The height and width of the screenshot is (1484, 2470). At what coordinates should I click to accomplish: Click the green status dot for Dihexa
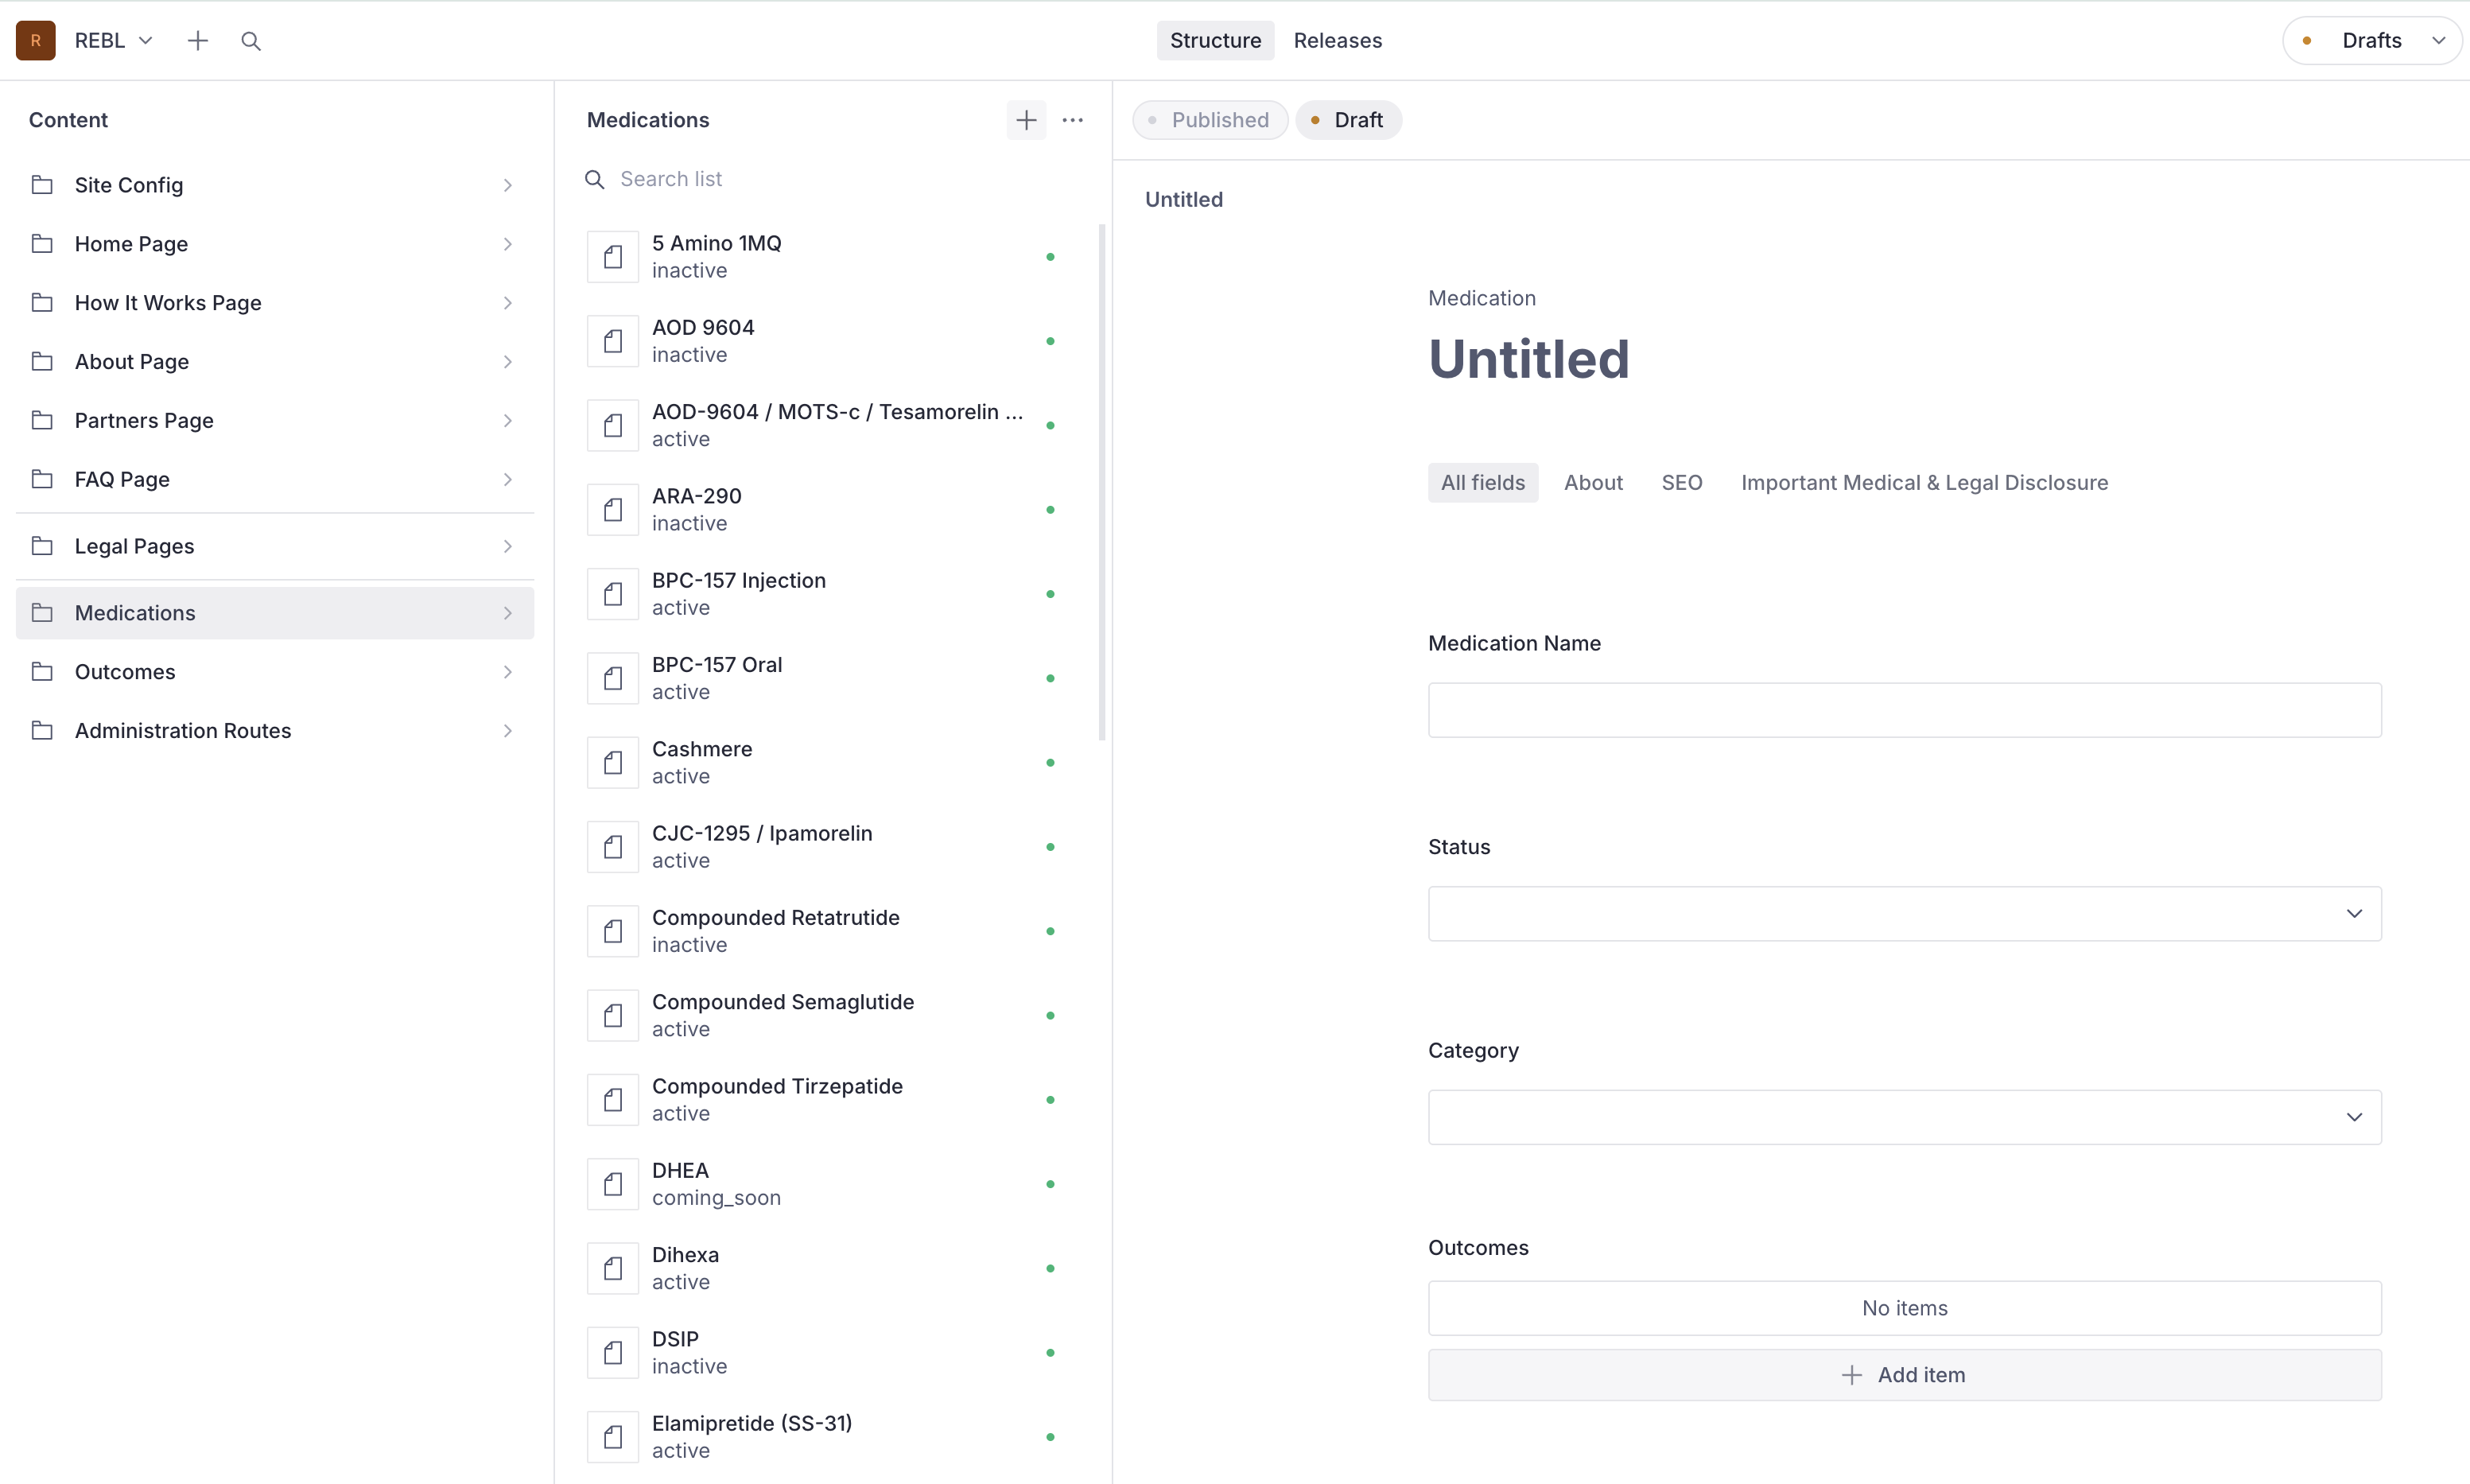(1050, 1268)
